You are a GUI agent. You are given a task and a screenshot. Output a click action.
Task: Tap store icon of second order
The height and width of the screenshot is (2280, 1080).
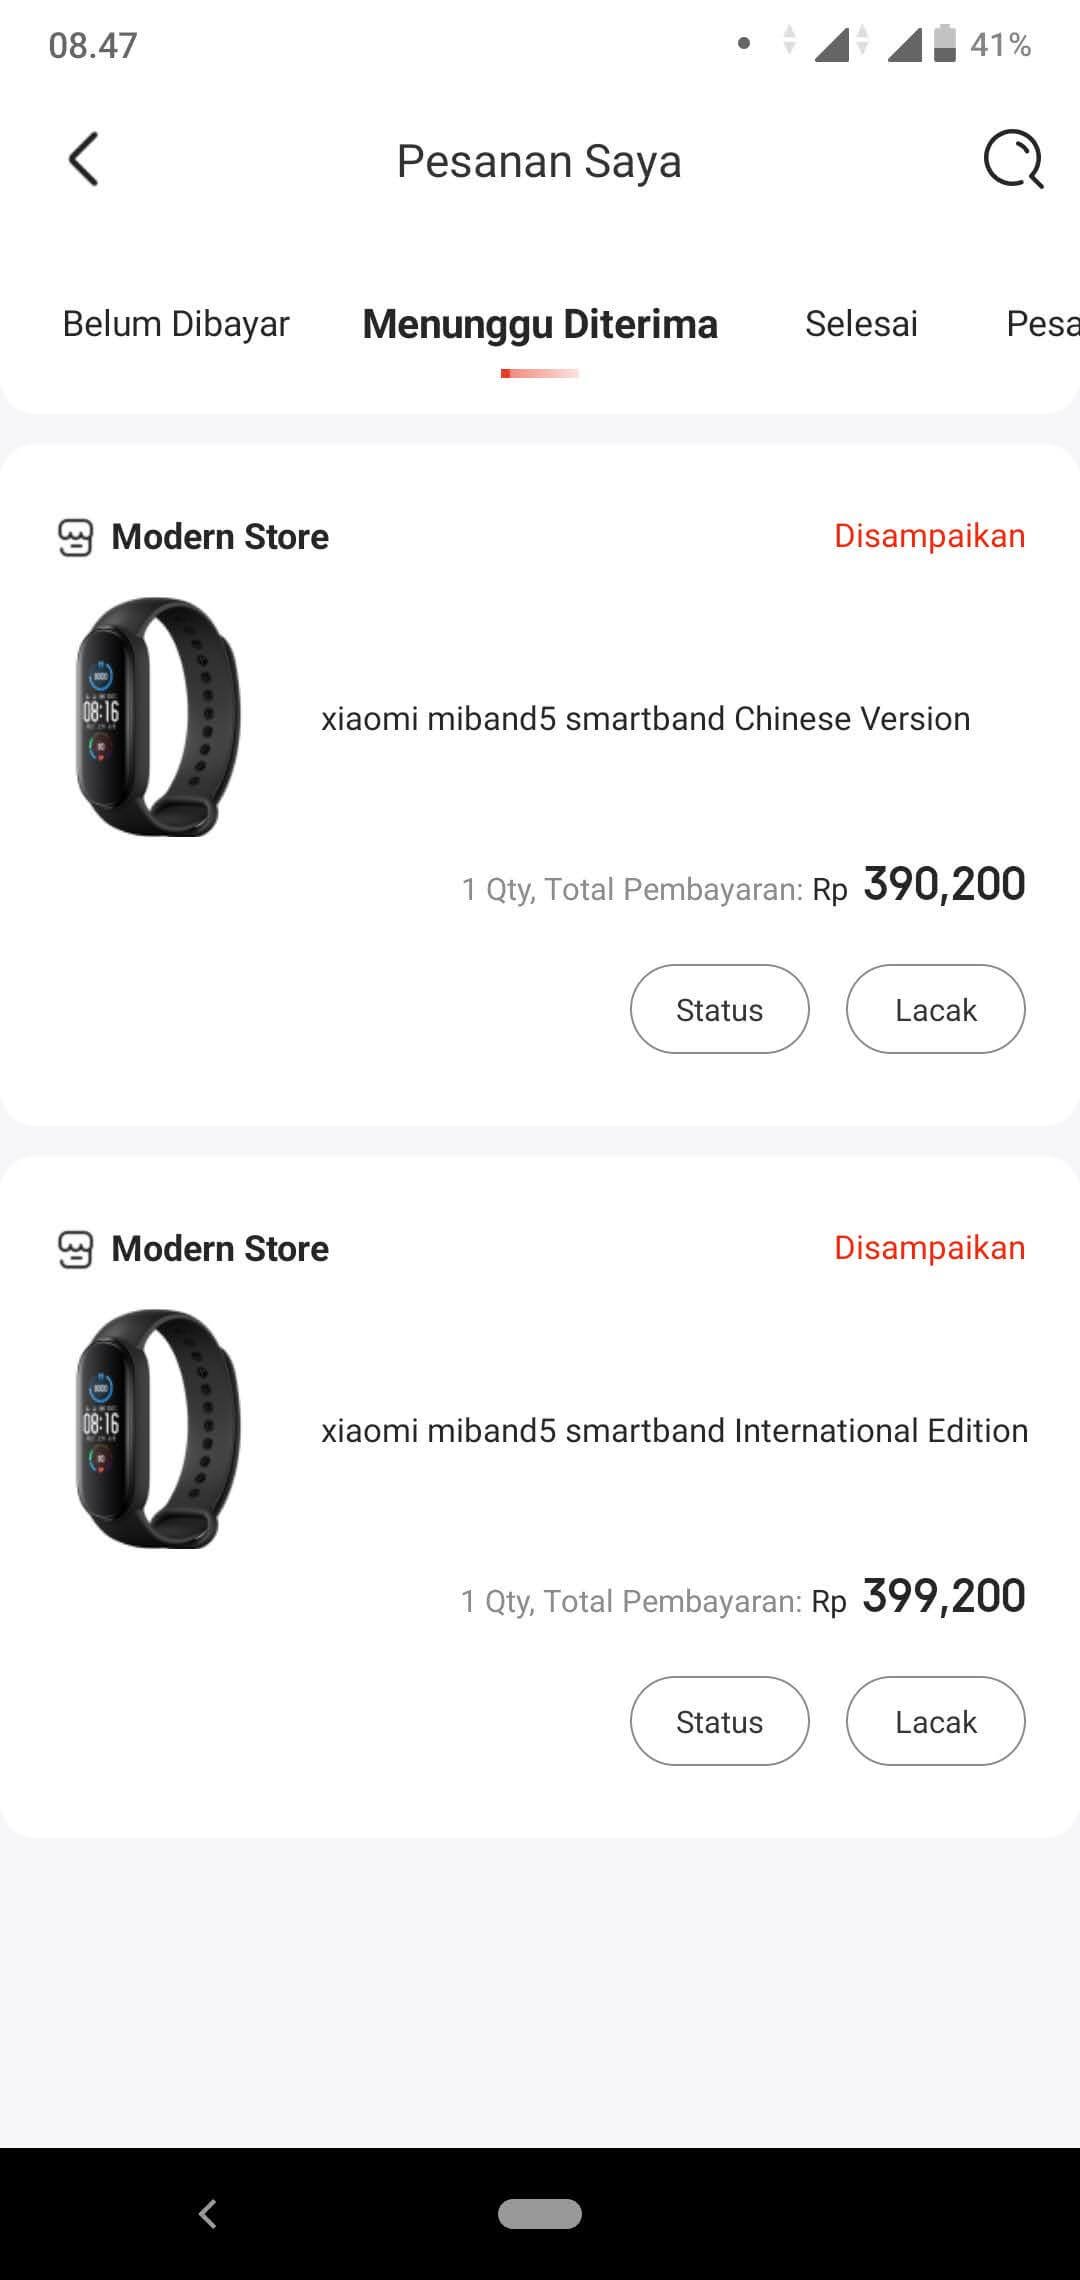coord(76,1249)
